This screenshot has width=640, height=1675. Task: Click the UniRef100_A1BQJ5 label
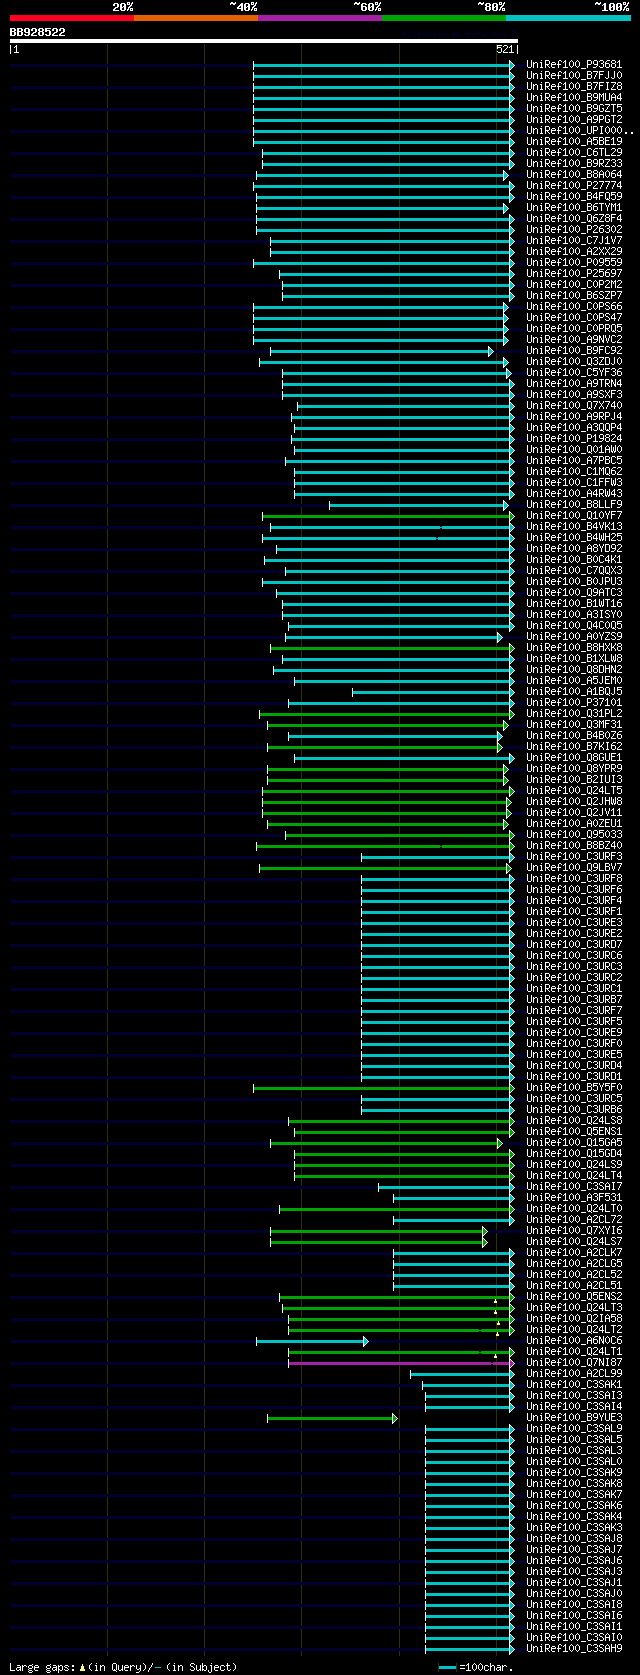click(574, 692)
